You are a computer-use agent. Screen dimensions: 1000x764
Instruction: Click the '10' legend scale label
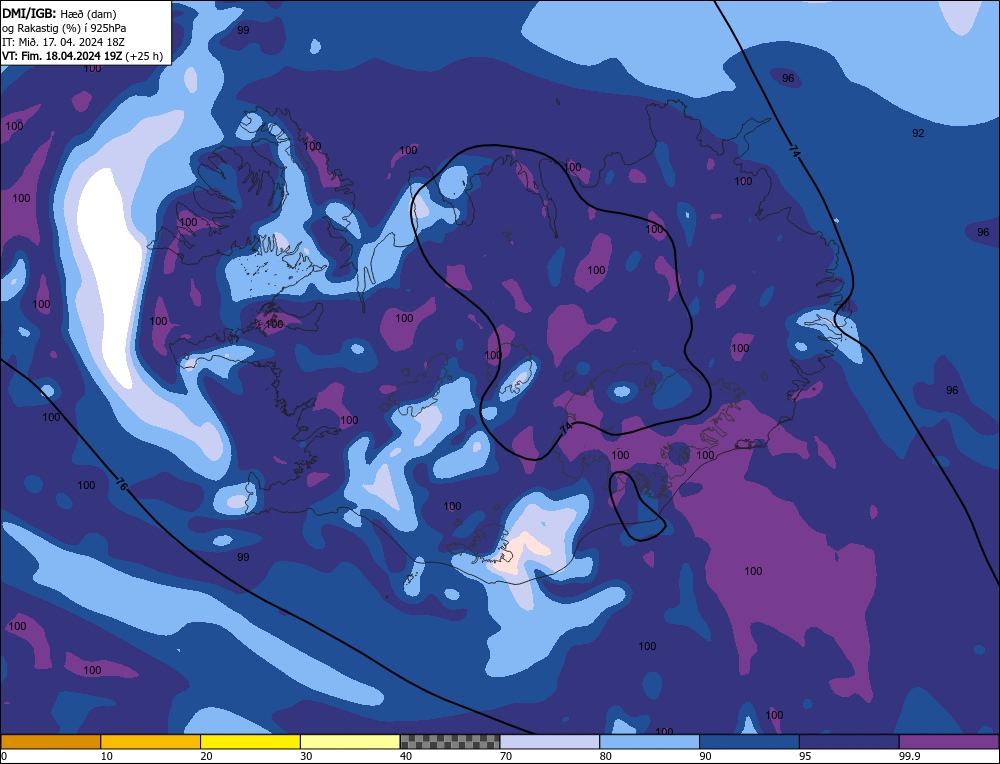(107, 756)
